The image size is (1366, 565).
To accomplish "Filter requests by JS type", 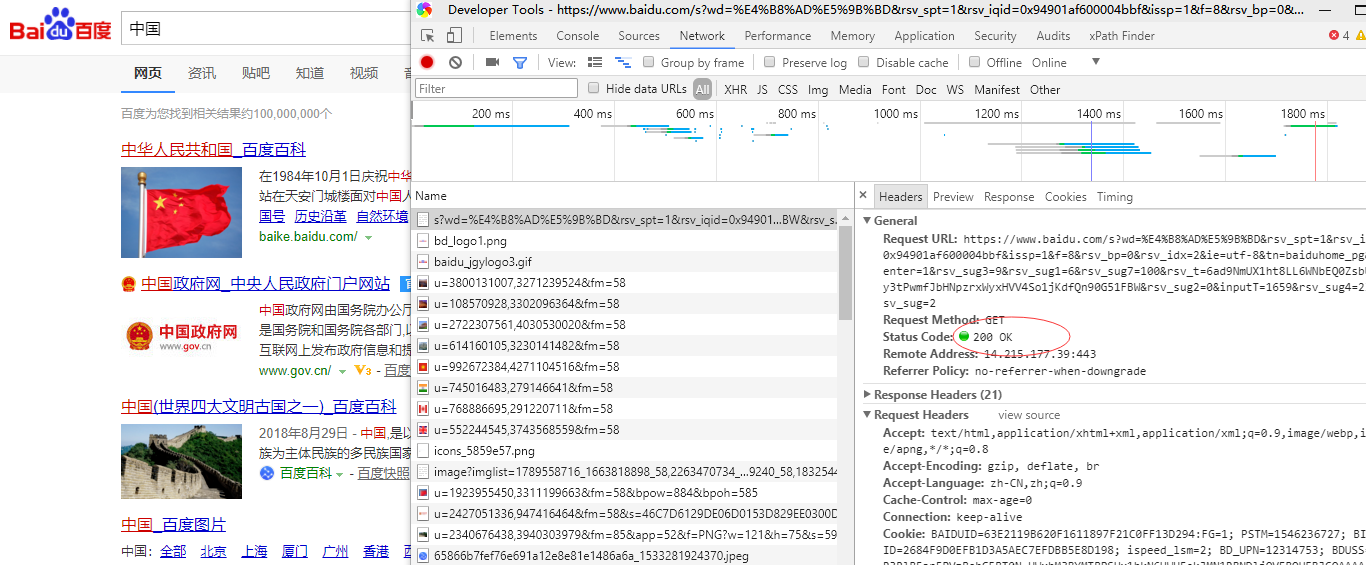I will pyautogui.click(x=762, y=89).
